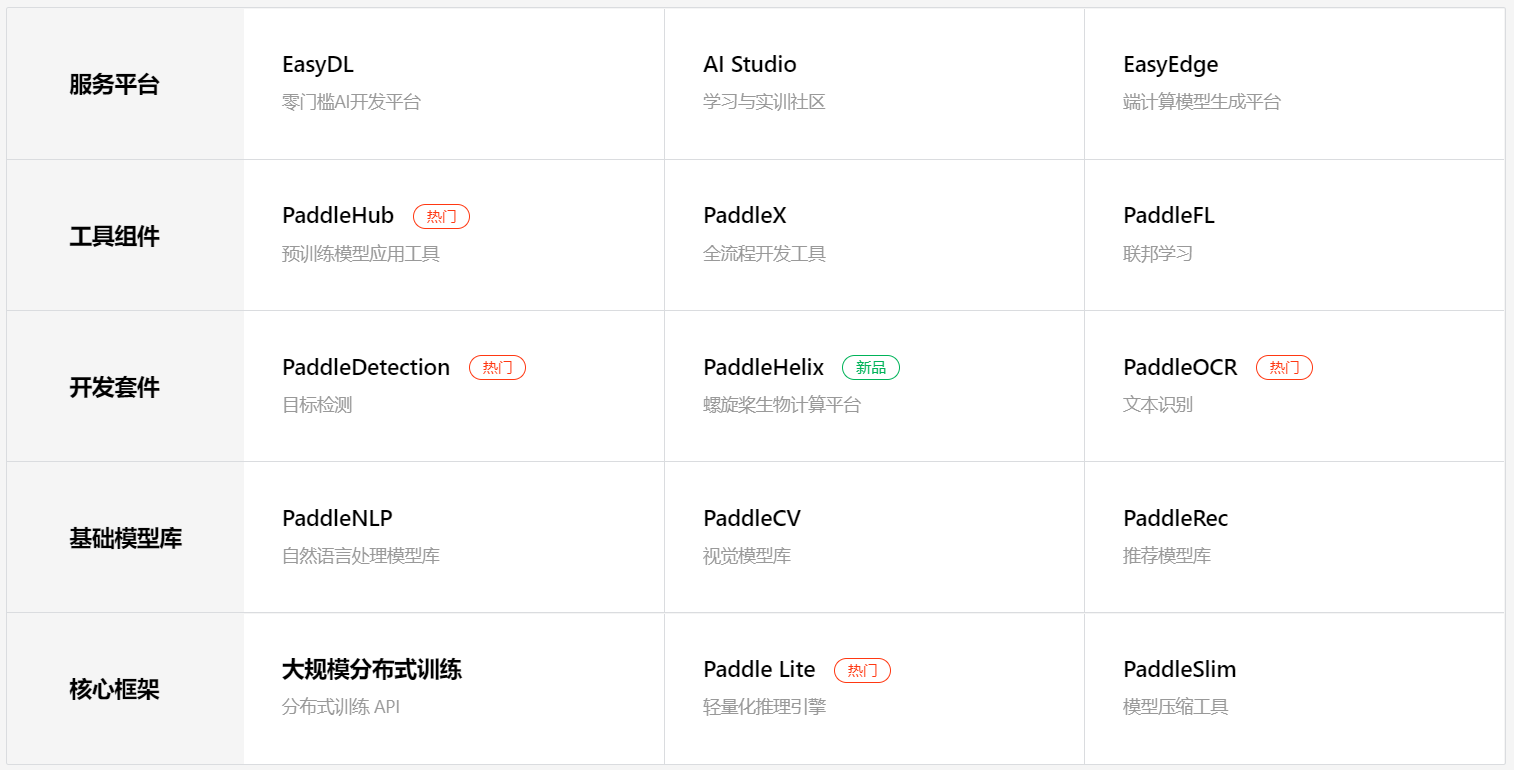Go to the PaddleNLP model library
Image resolution: width=1514 pixels, height=770 pixels.
pyautogui.click(x=337, y=519)
